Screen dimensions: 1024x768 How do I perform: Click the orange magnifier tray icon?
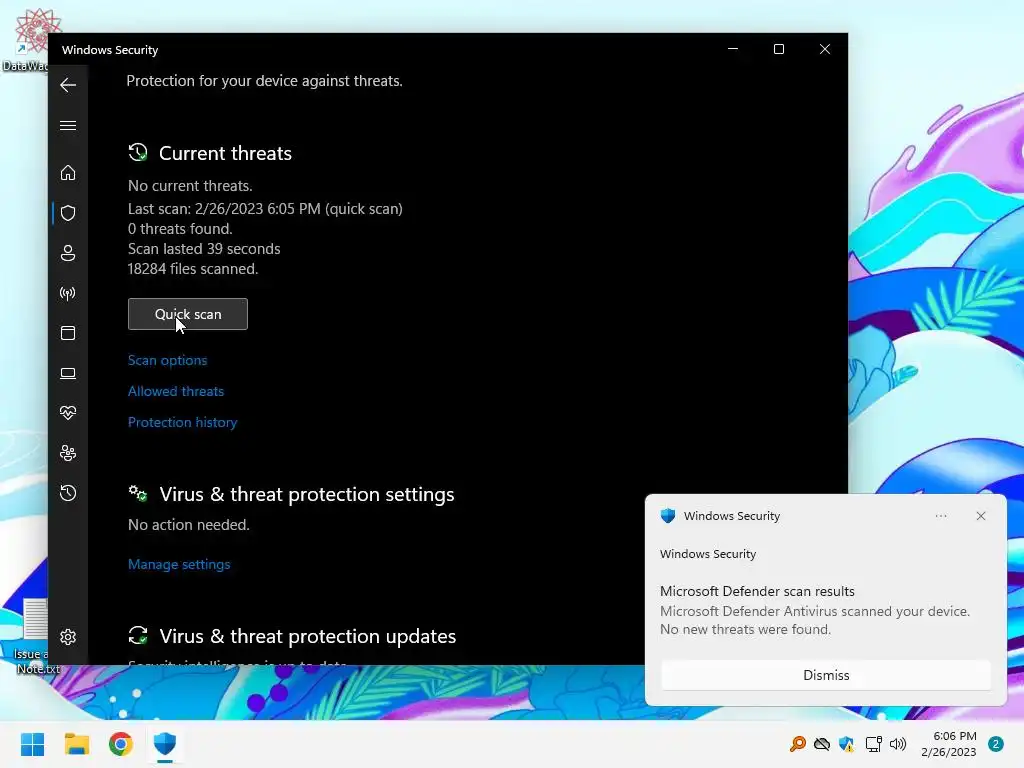coord(797,744)
